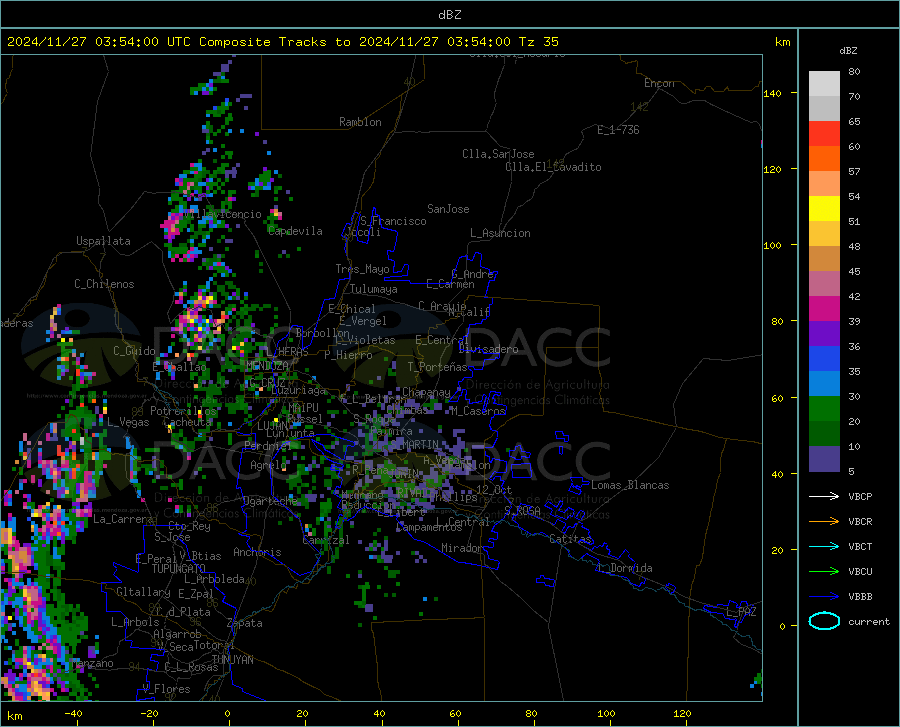Click the Manzano map label

pyautogui.click(x=92, y=663)
